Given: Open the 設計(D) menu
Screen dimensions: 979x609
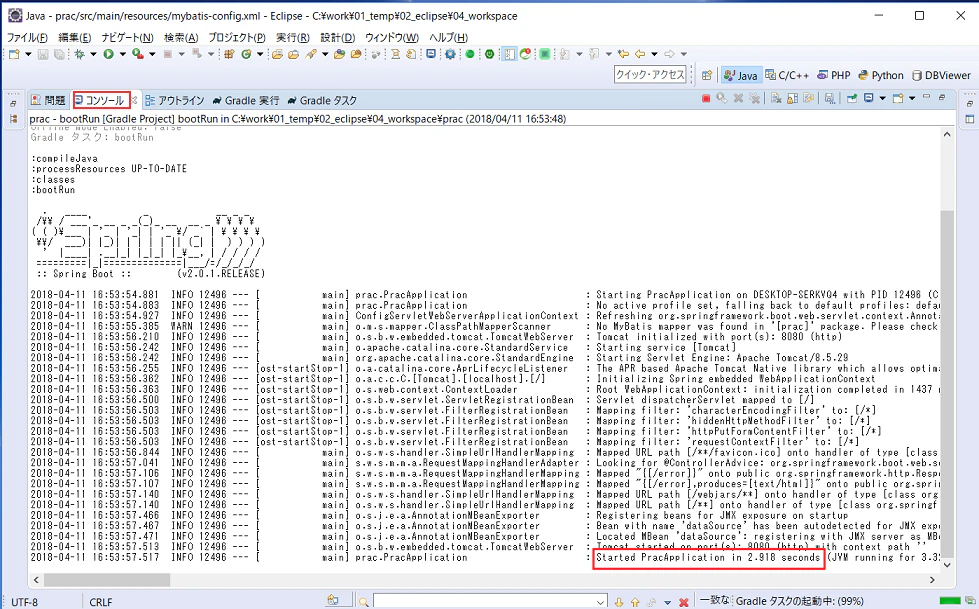Looking at the screenshot, I should click(338, 37).
